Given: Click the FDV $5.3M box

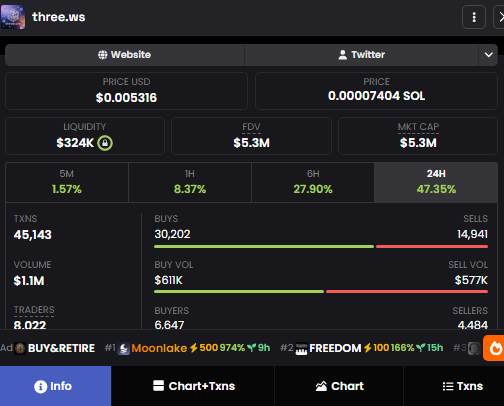Looking at the screenshot, I should 251,136.
